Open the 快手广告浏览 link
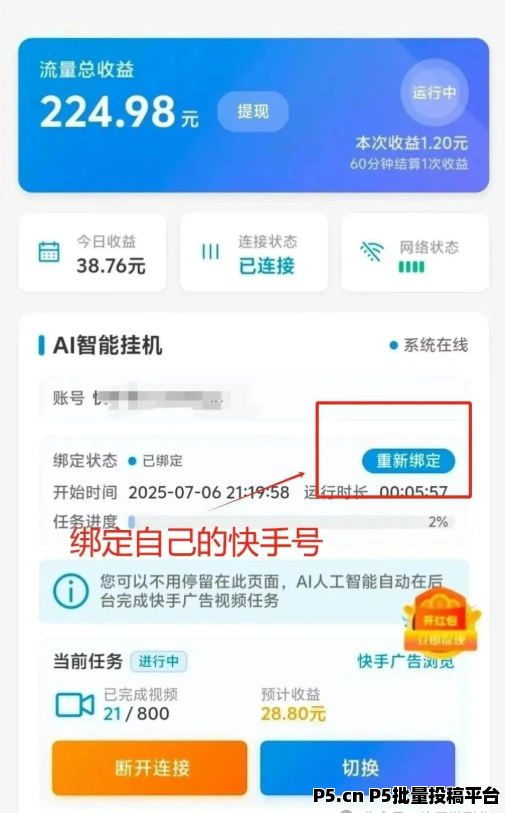 (405, 662)
